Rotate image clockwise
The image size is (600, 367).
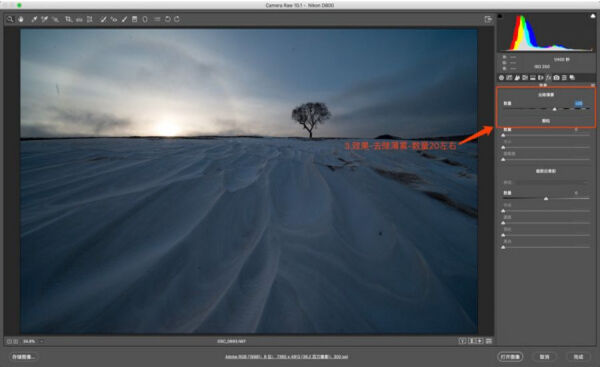click(x=177, y=19)
